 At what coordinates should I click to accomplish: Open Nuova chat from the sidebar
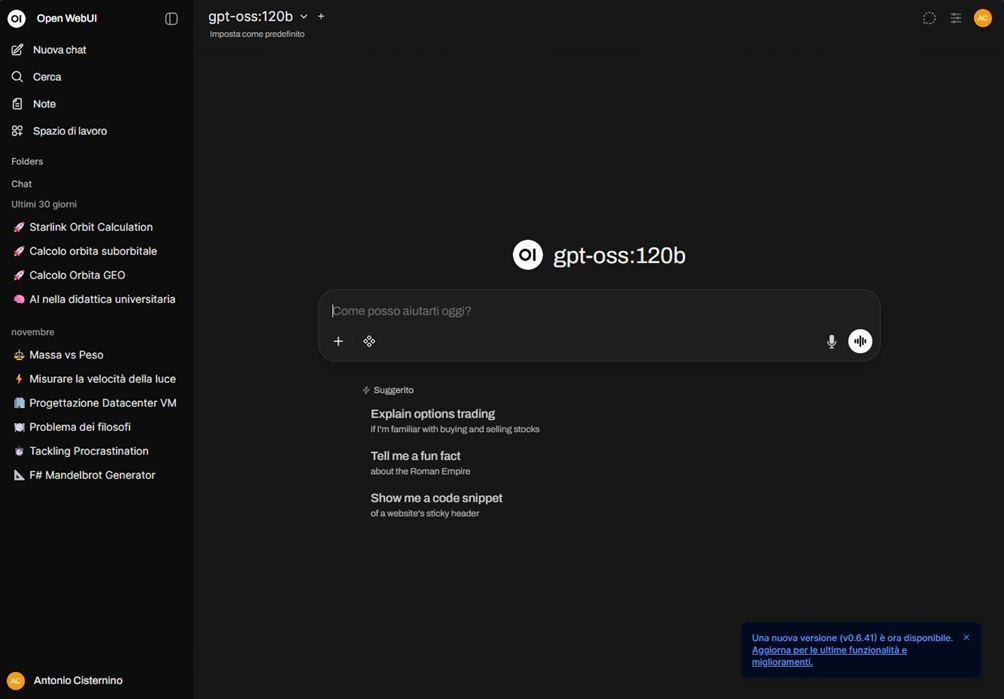(59, 50)
